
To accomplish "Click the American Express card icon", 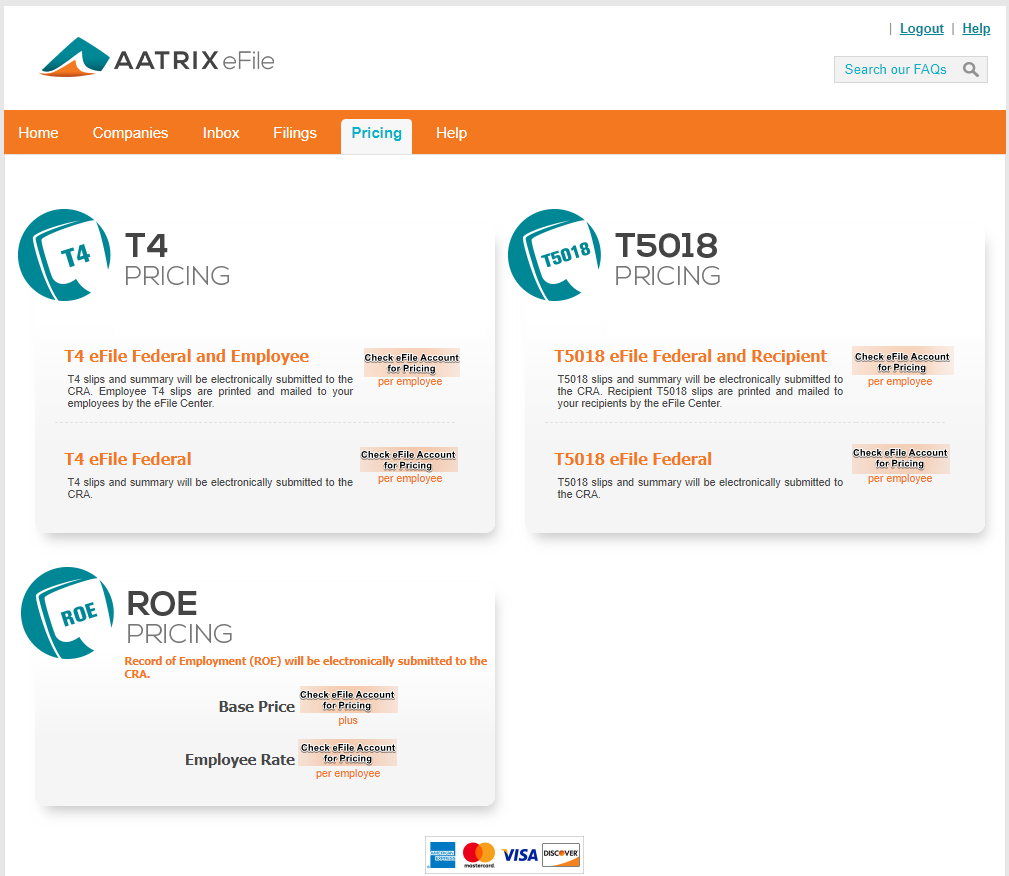I will [442, 855].
